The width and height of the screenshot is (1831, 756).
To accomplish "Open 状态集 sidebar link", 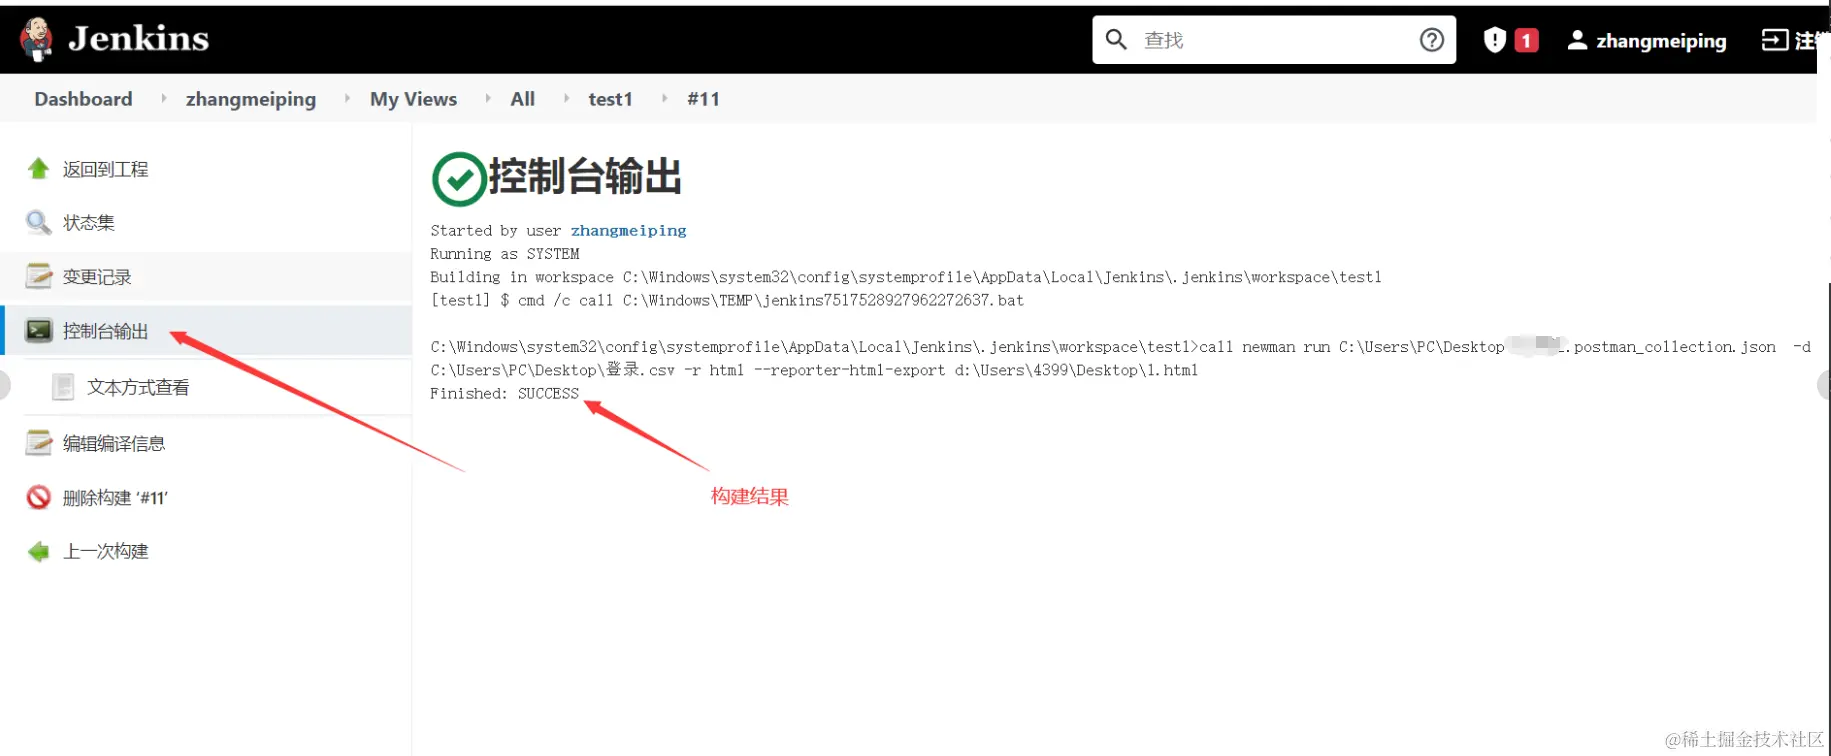I will tap(89, 223).
